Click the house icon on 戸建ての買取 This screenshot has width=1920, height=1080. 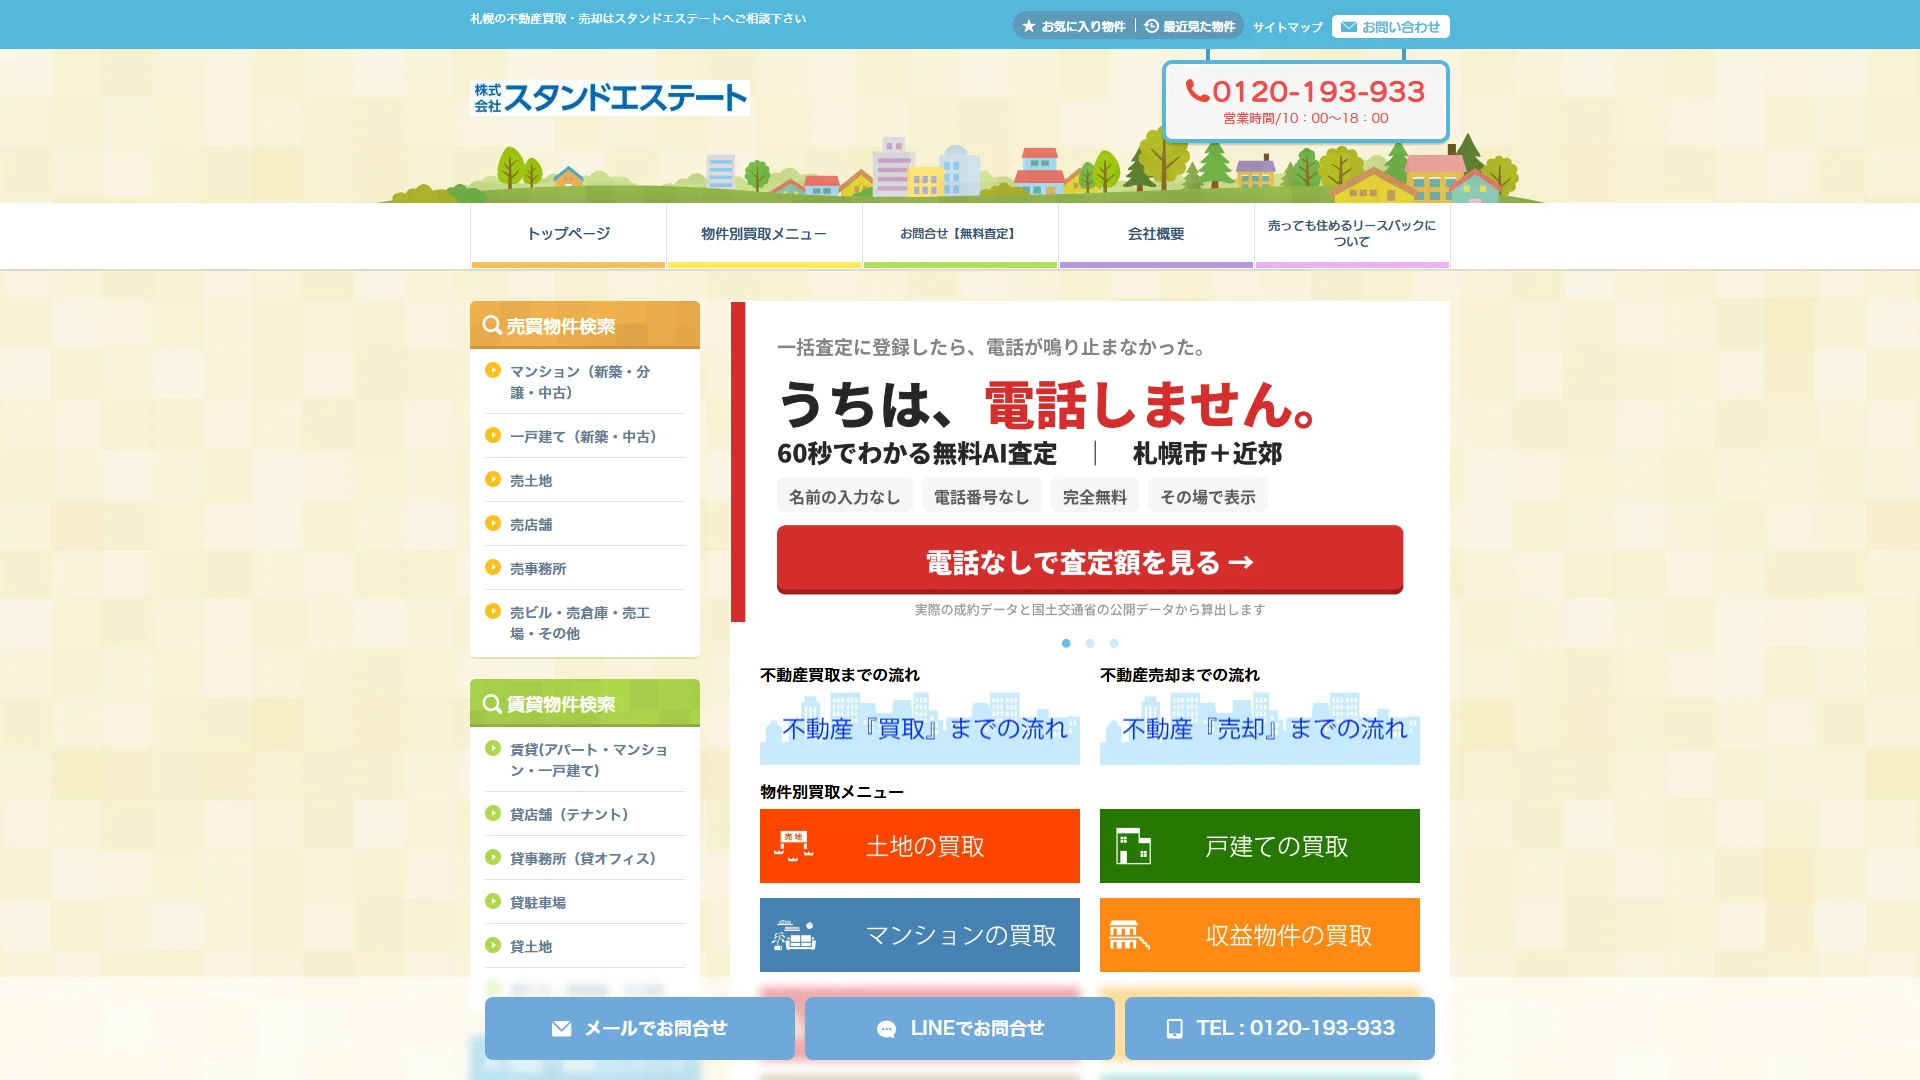click(1133, 846)
